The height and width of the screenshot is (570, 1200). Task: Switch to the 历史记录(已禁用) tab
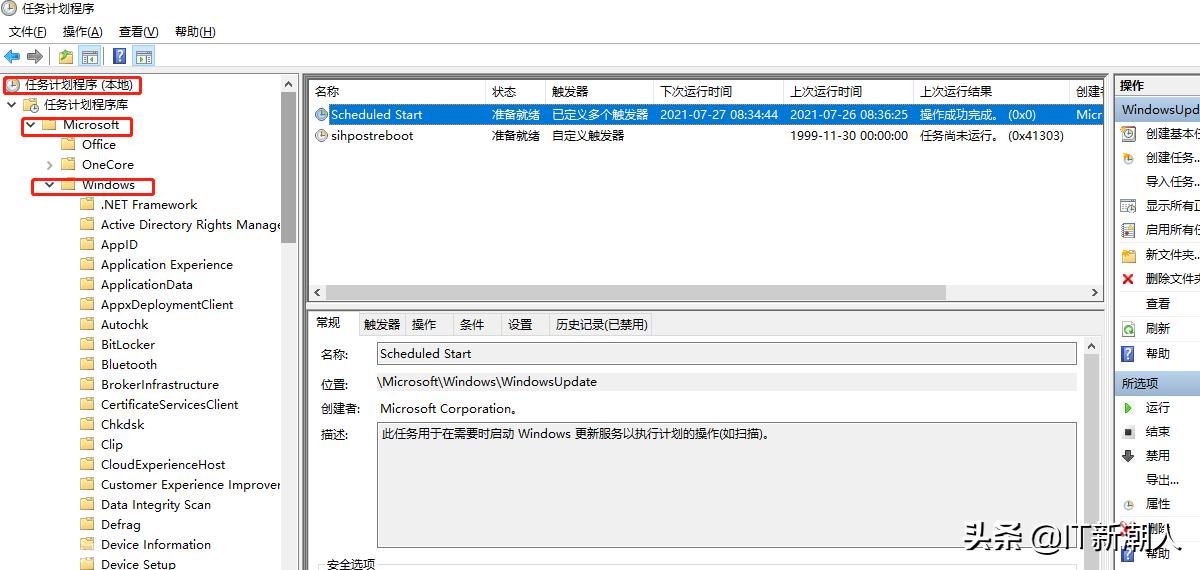pos(602,325)
